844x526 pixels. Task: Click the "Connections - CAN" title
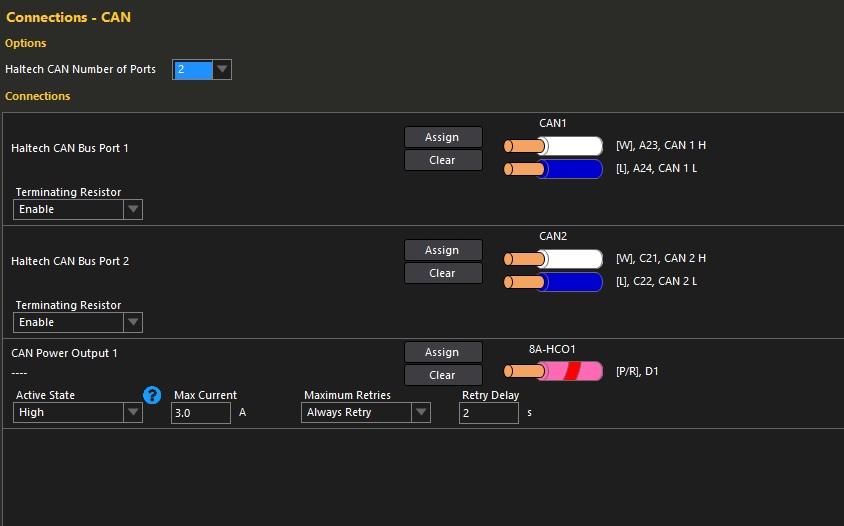68,17
